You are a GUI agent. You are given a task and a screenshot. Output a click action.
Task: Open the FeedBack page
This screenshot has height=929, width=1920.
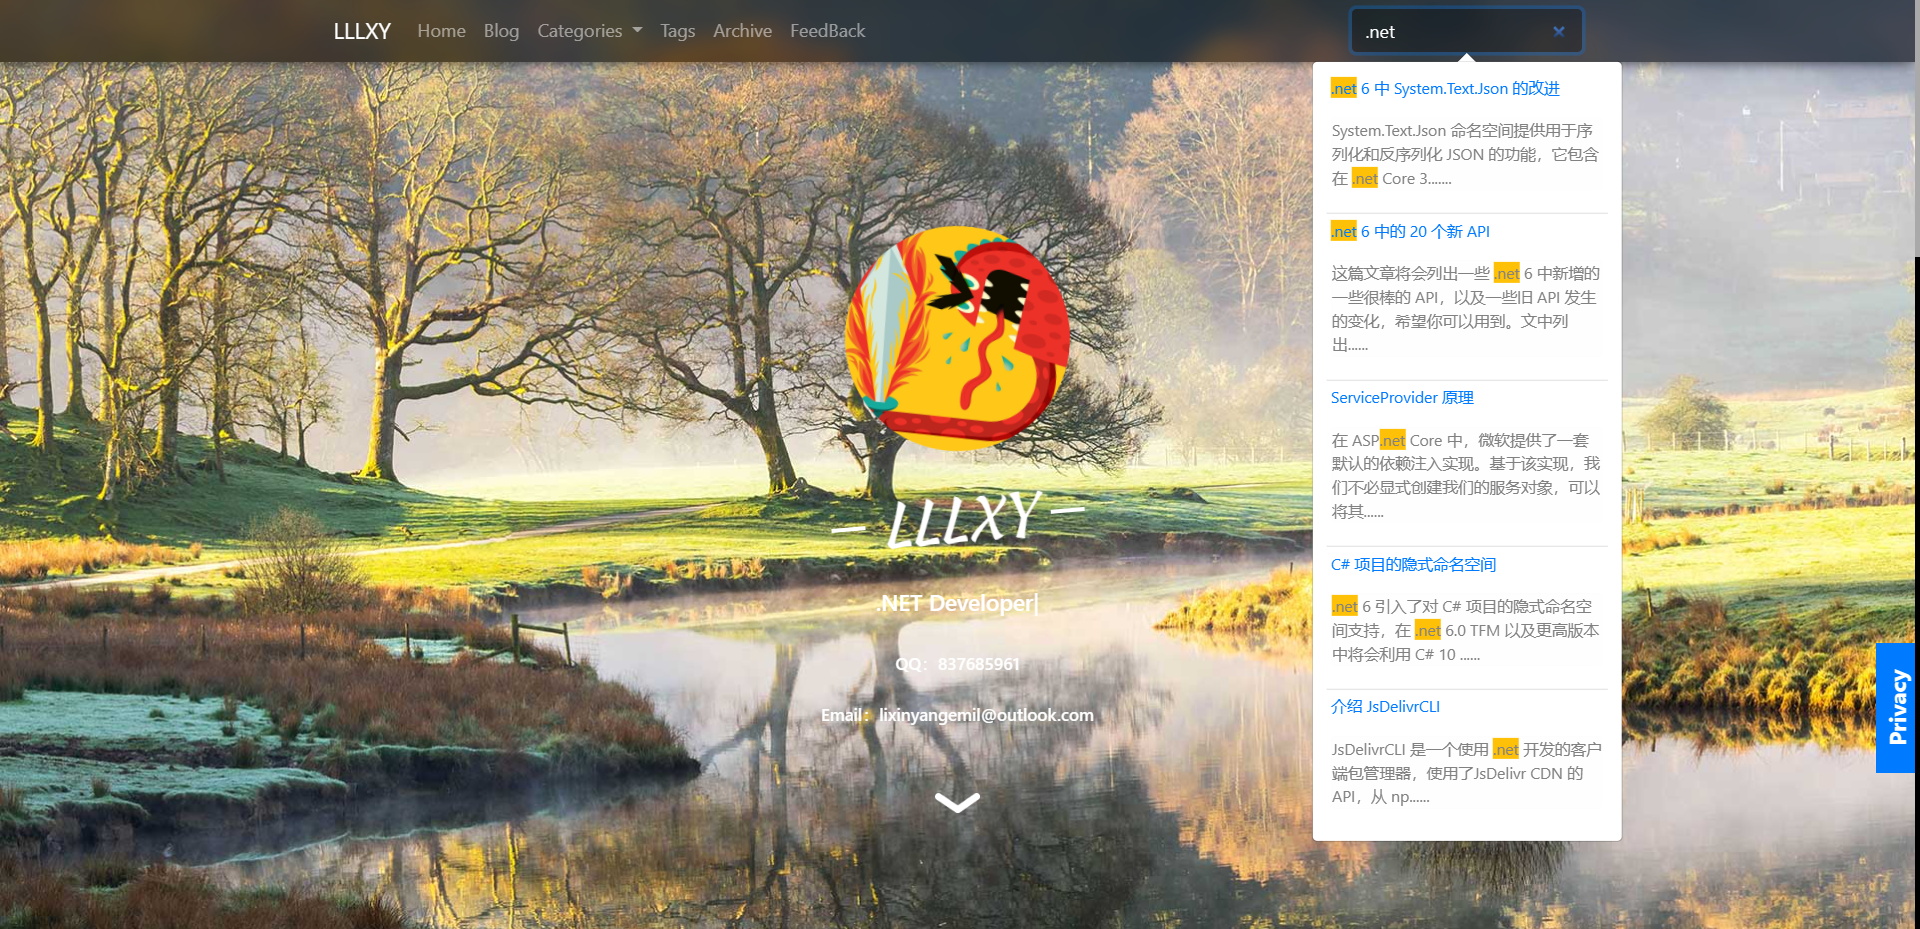[828, 31]
